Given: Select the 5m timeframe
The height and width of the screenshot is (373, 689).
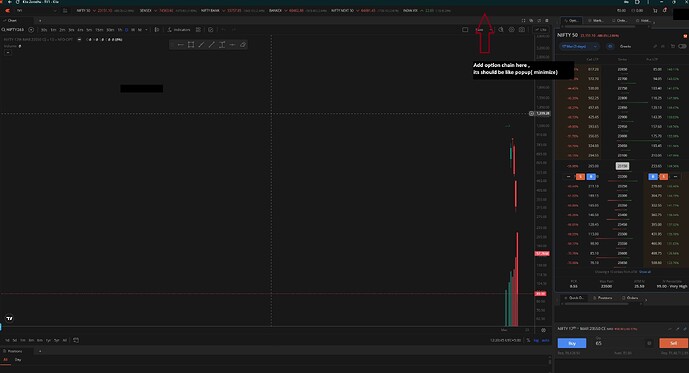Looking at the screenshot, I should [89, 30].
